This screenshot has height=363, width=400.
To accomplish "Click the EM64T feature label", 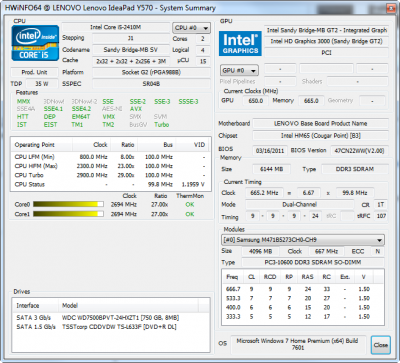I will [x=81, y=117].
